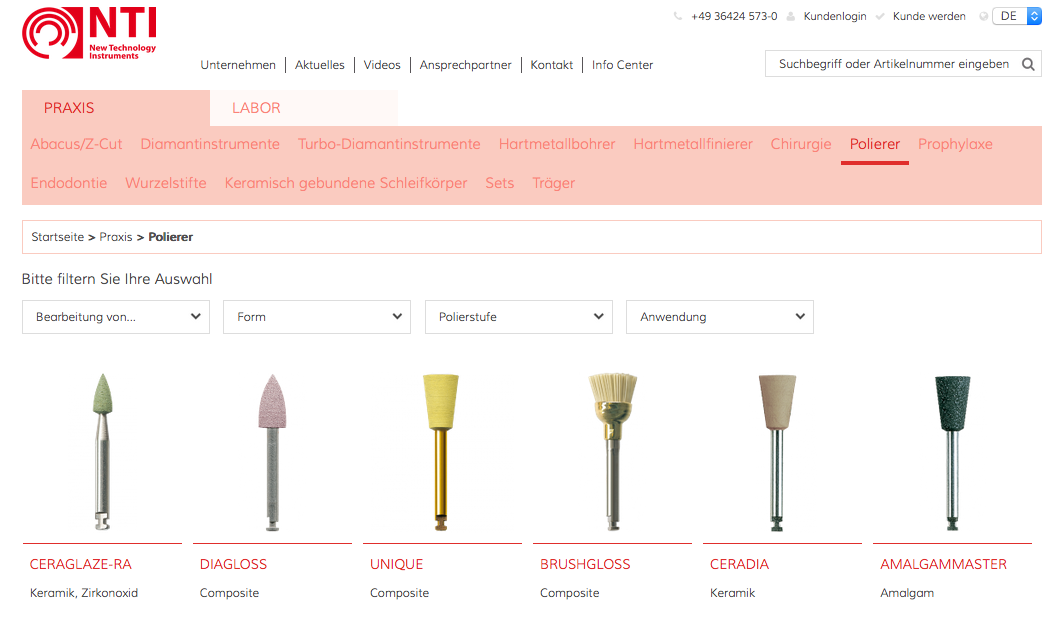Screen dimensions: 1061x630
Task: Click the checkmark icon beside Kunde werden
Action: (x=880, y=16)
